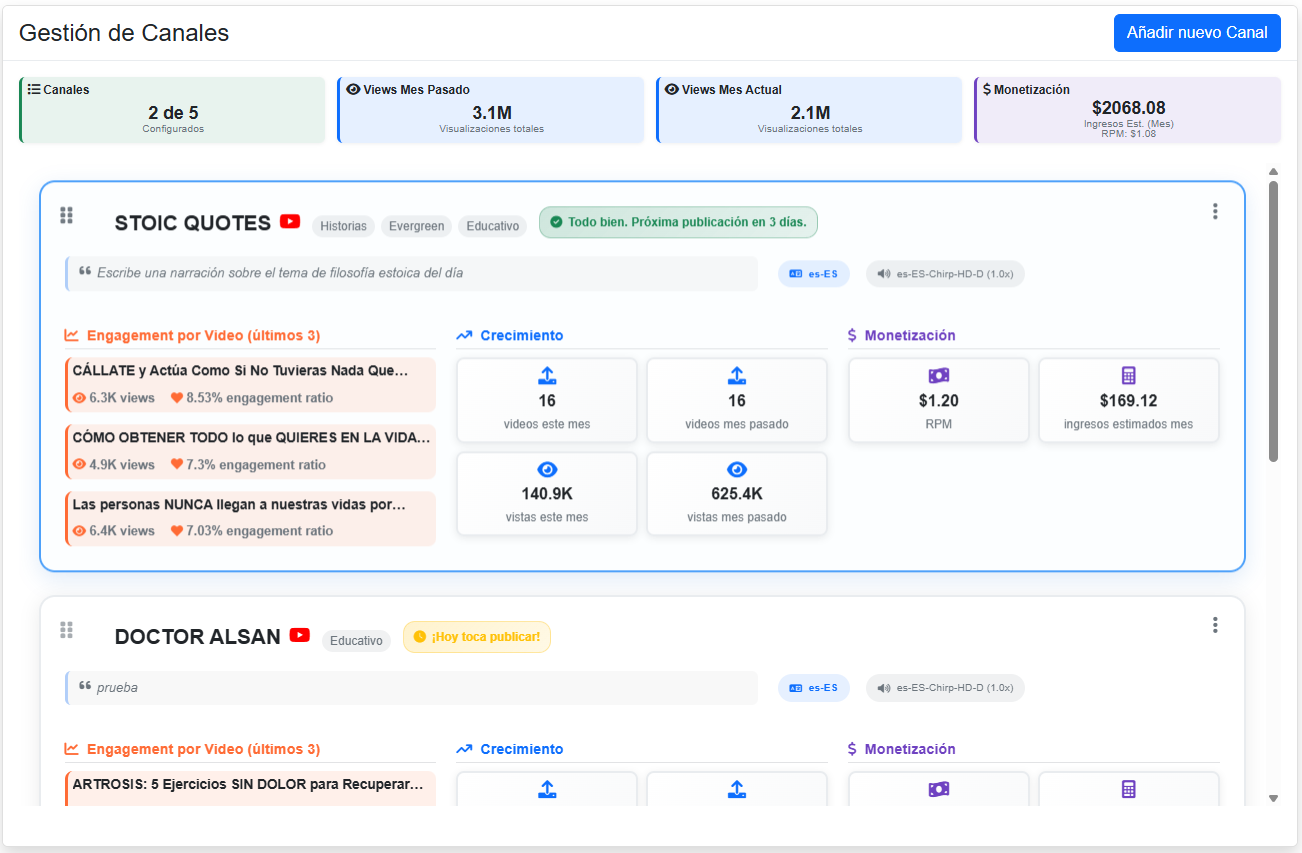The height and width of the screenshot is (853, 1302).
Task: Click the 2.1M views value
Action: point(810,113)
